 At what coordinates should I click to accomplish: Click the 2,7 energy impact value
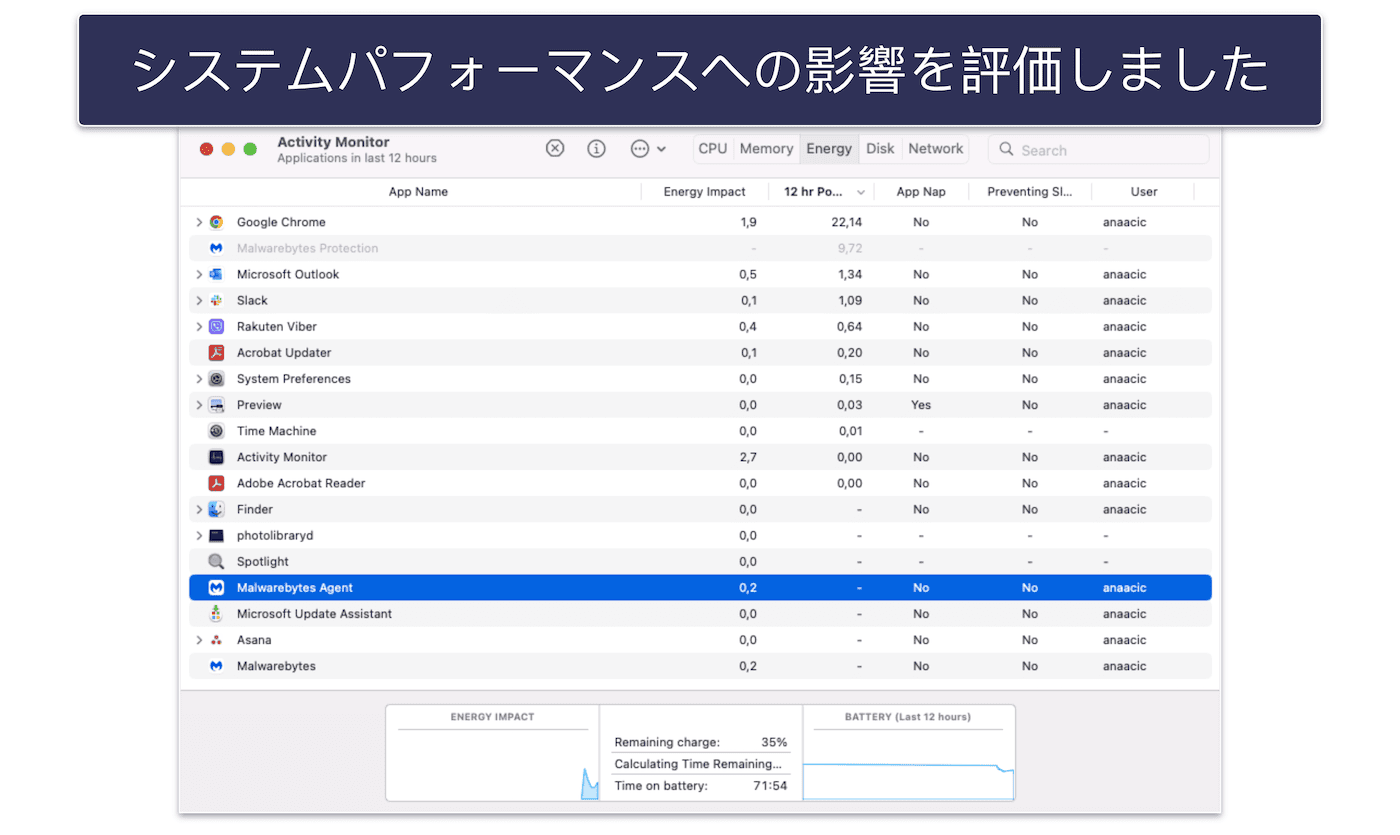click(x=747, y=457)
